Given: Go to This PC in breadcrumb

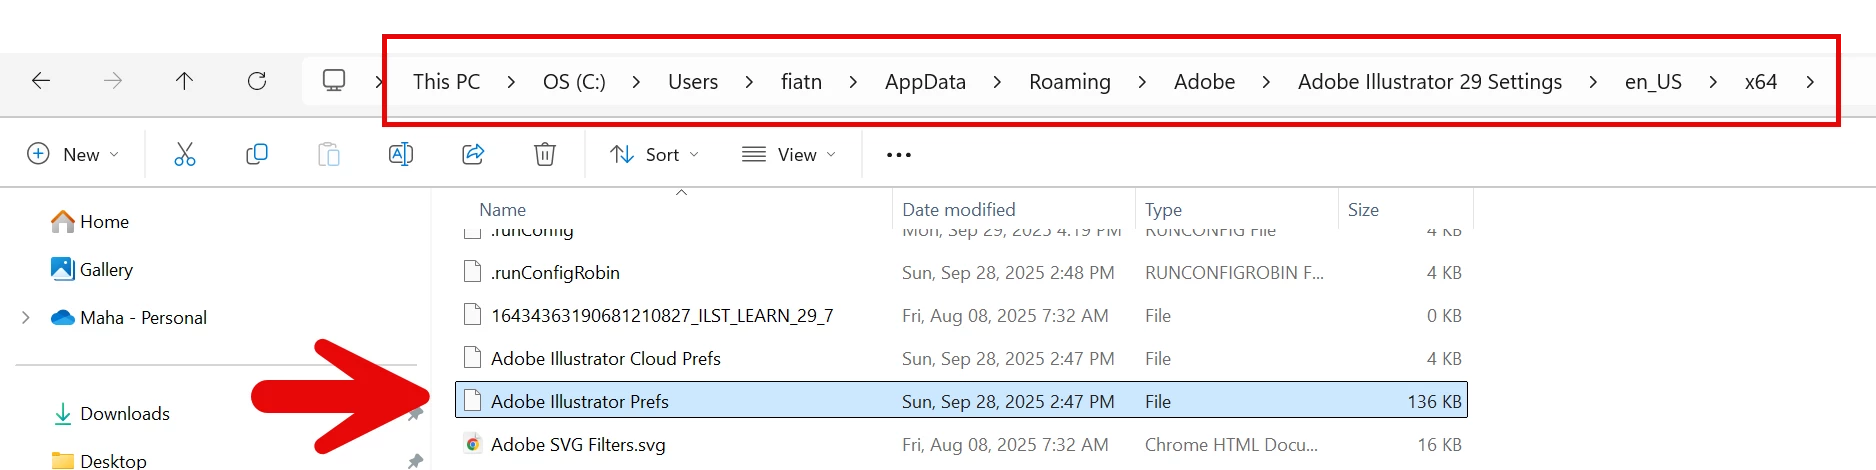Looking at the screenshot, I should (446, 82).
